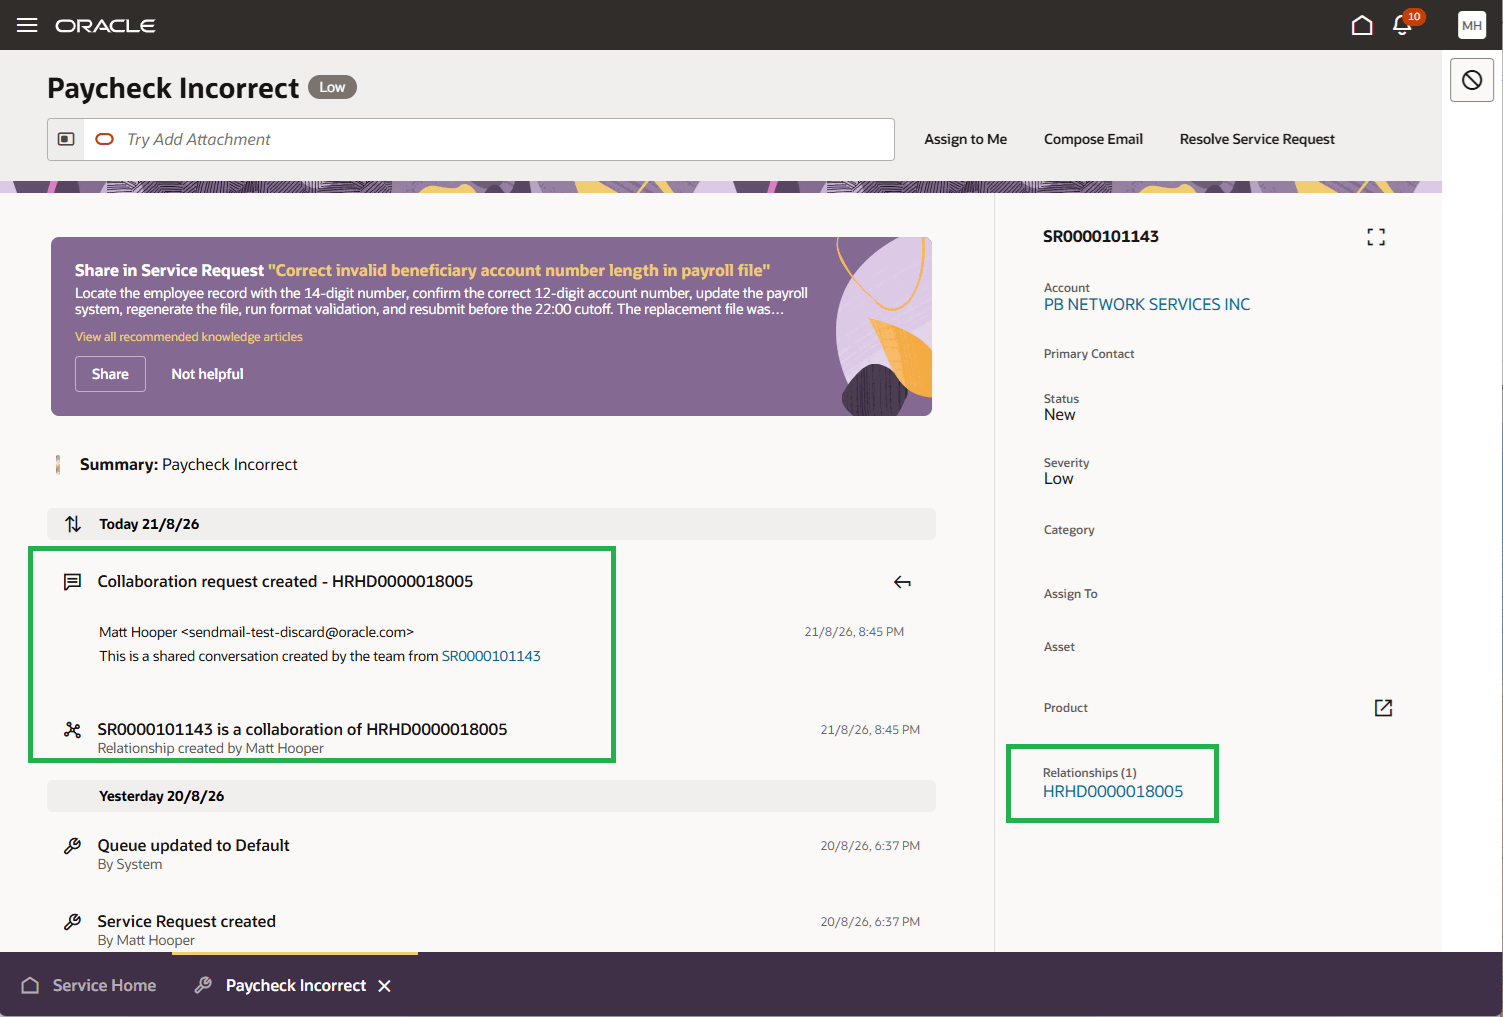Image resolution: width=1503 pixels, height=1017 pixels.
Task: Click the Status New field
Action: 1061,407
